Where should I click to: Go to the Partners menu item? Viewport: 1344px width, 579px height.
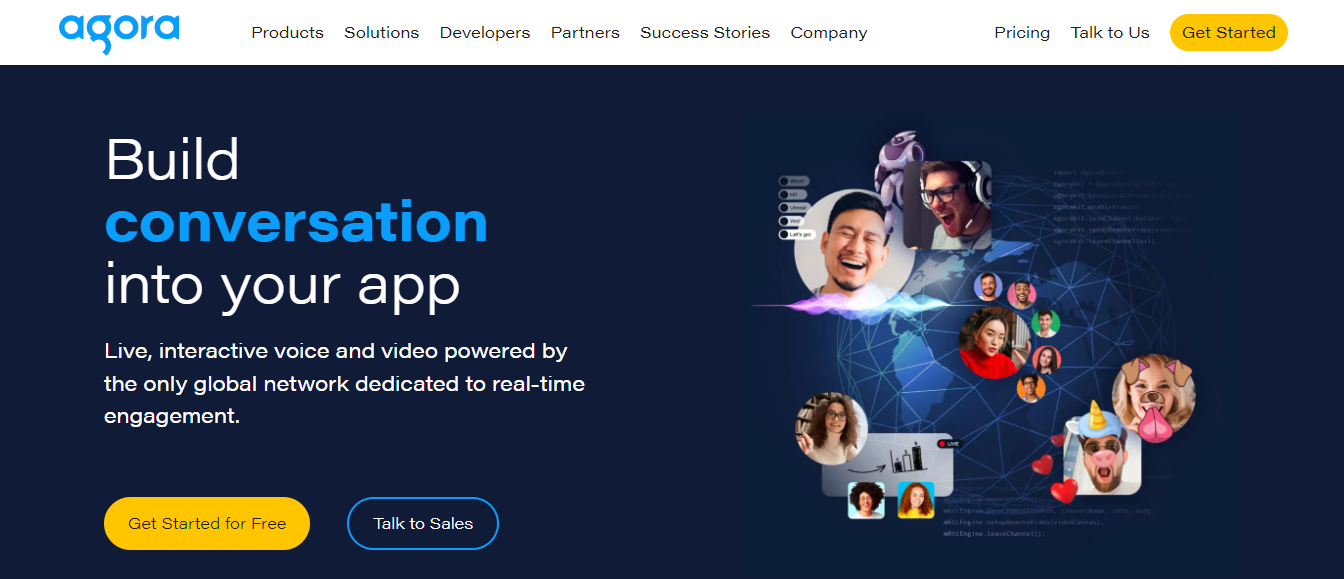click(x=585, y=33)
